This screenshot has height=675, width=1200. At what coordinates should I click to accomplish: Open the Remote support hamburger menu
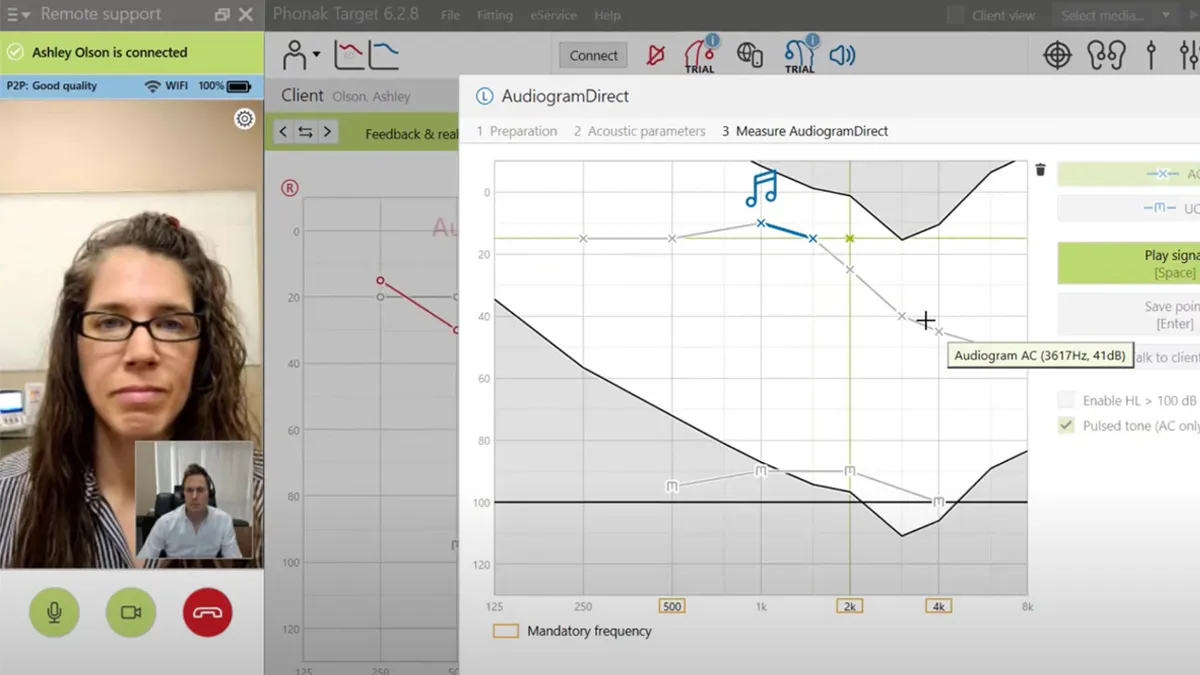click(x=18, y=15)
